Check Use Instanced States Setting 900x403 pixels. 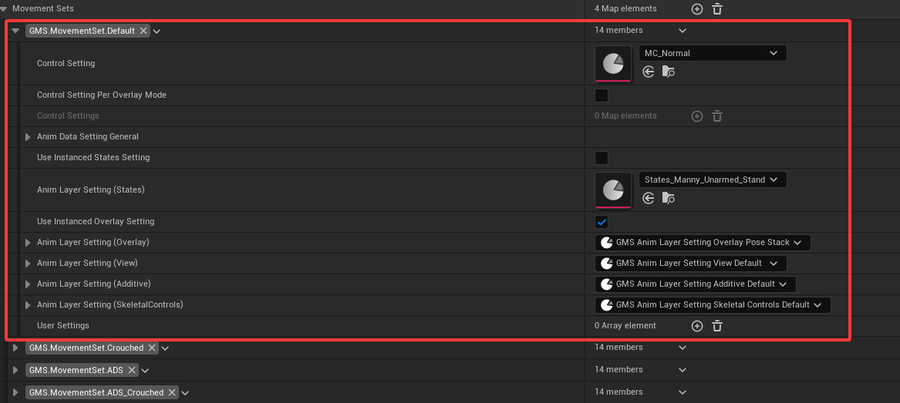pos(602,158)
